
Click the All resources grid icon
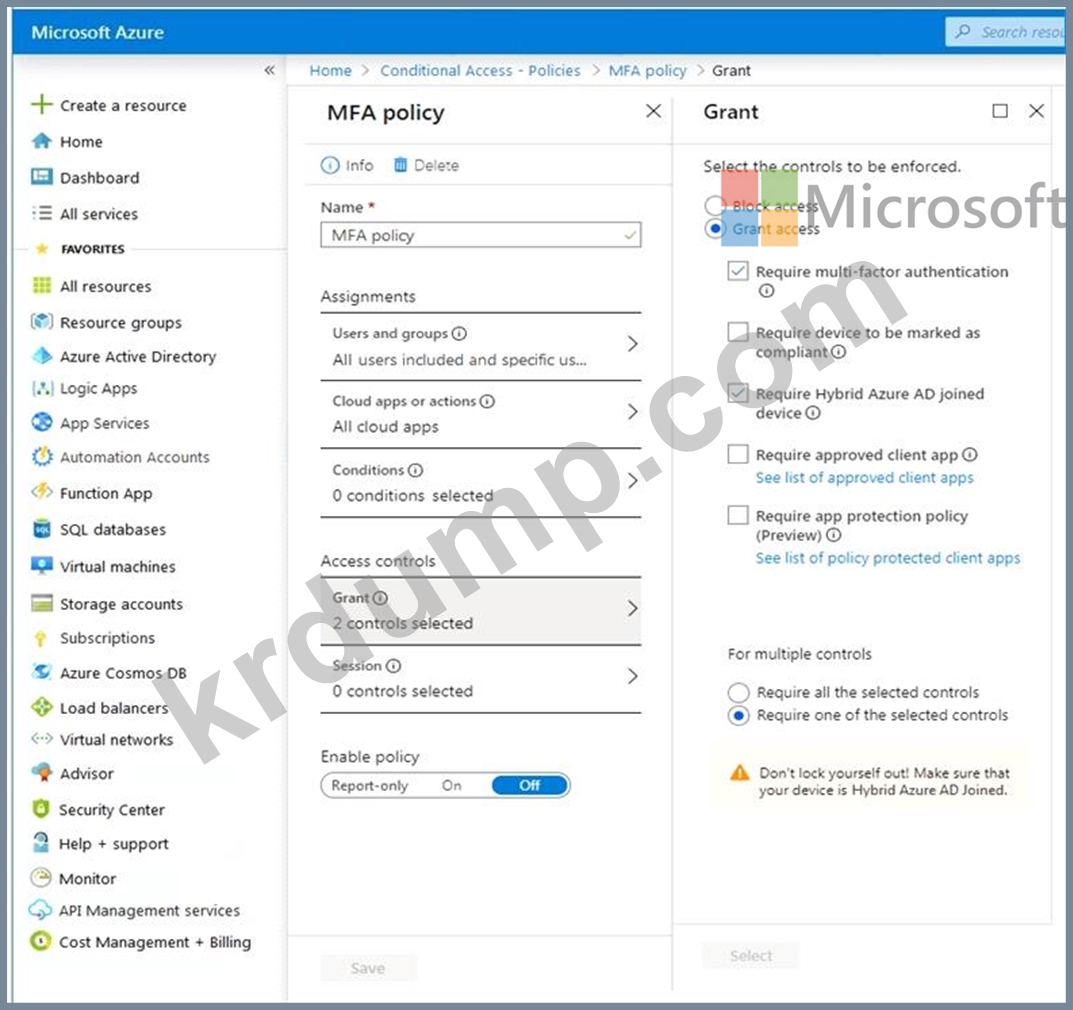click(42, 285)
